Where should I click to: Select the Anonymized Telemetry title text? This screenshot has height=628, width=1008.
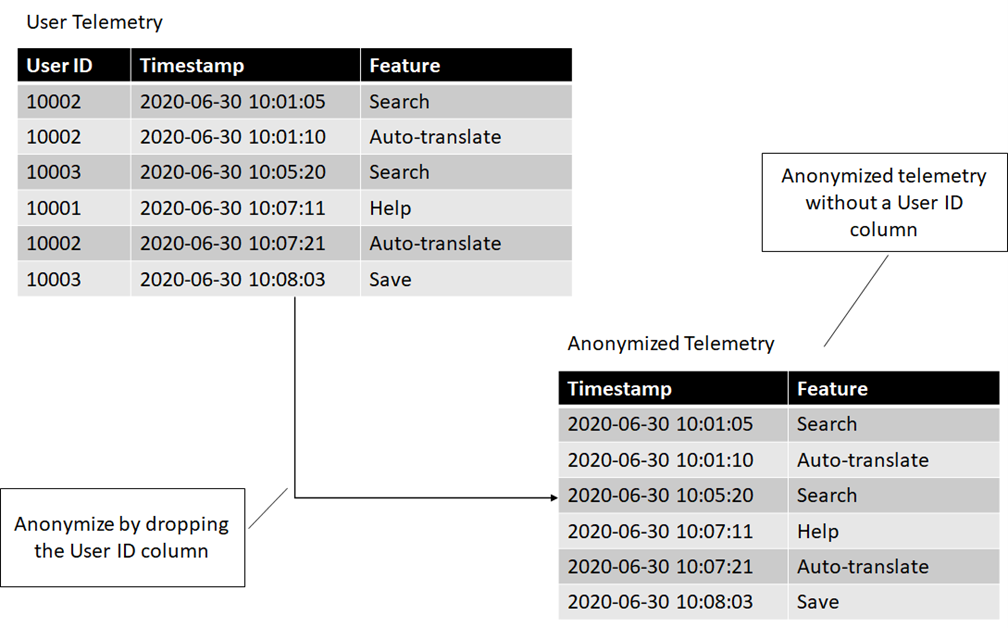click(670, 343)
